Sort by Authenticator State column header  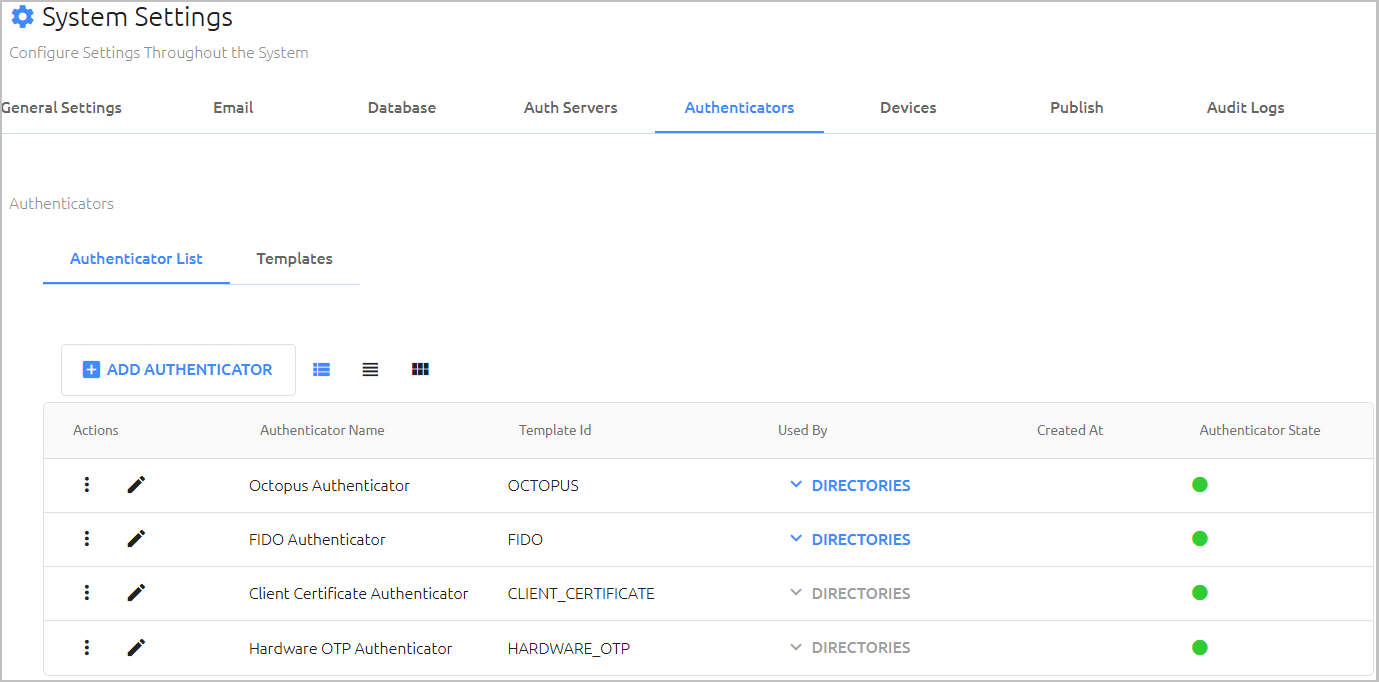[x=1260, y=430]
